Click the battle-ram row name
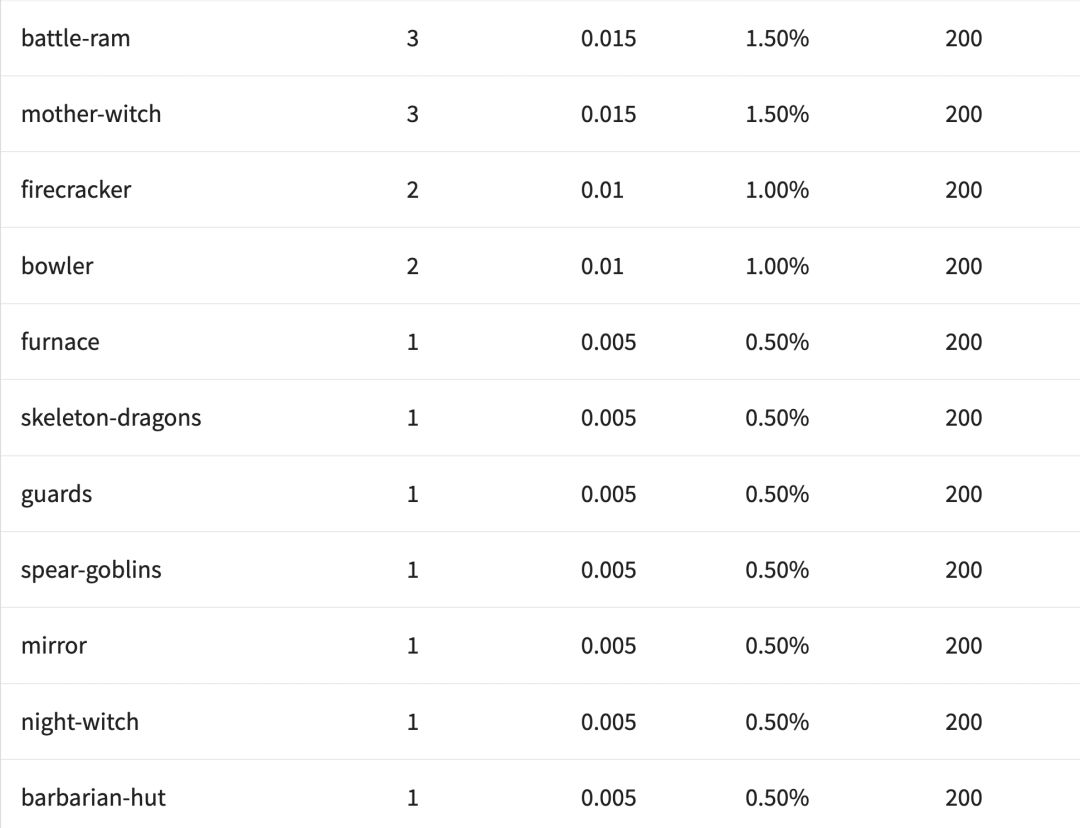Image resolution: width=1080 pixels, height=828 pixels. (x=75, y=39)
